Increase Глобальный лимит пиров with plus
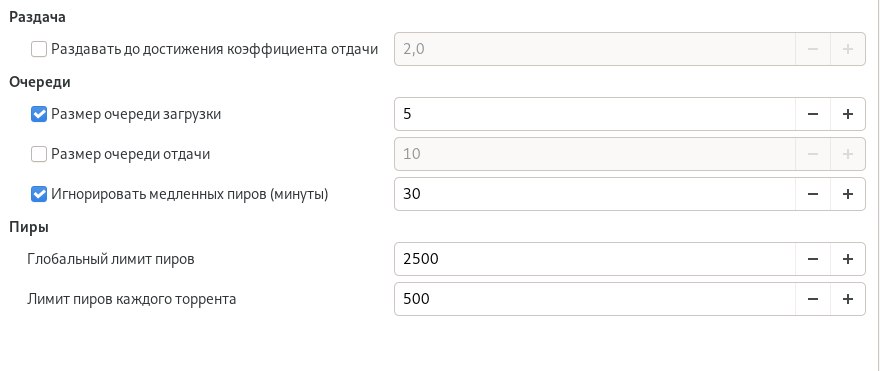Screen dimensions: 880x371 pos(847,259)
